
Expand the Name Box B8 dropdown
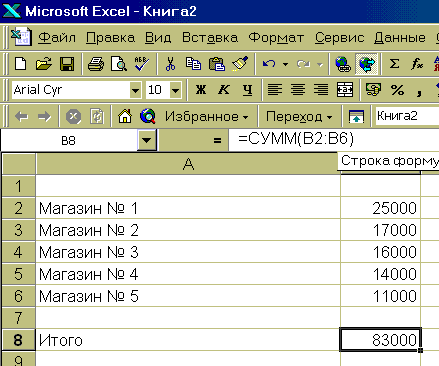(147, 140)
